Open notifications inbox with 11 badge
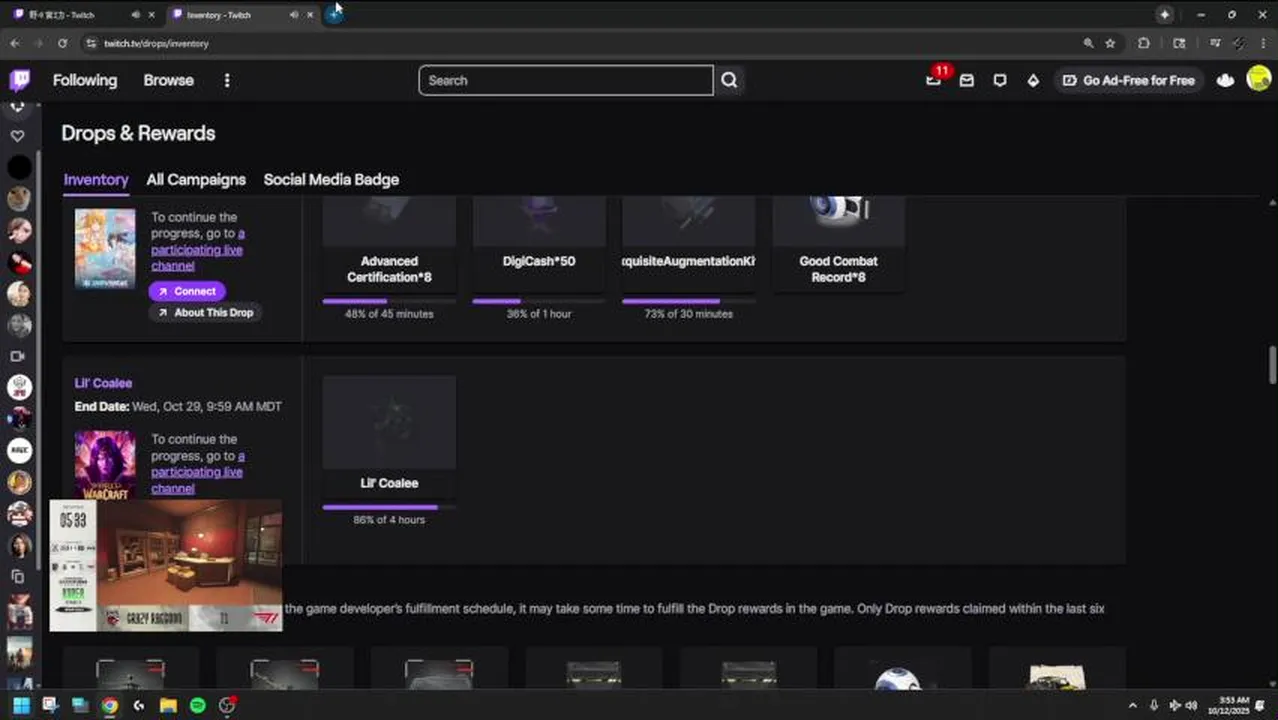Viewport: 1278px width, 720px height. click(933, 80)
